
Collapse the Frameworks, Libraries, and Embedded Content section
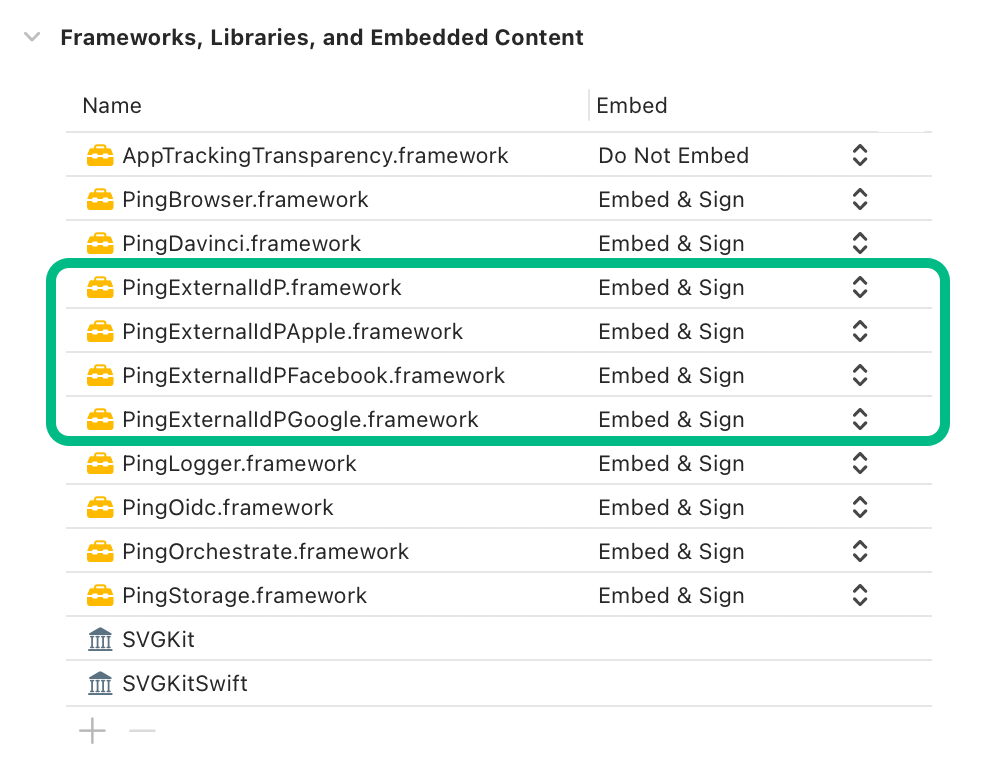31,36
